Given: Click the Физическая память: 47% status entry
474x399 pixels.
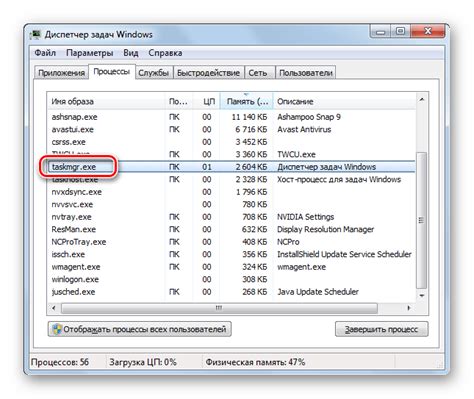Looking at the screenshot, I should [255, 362].
